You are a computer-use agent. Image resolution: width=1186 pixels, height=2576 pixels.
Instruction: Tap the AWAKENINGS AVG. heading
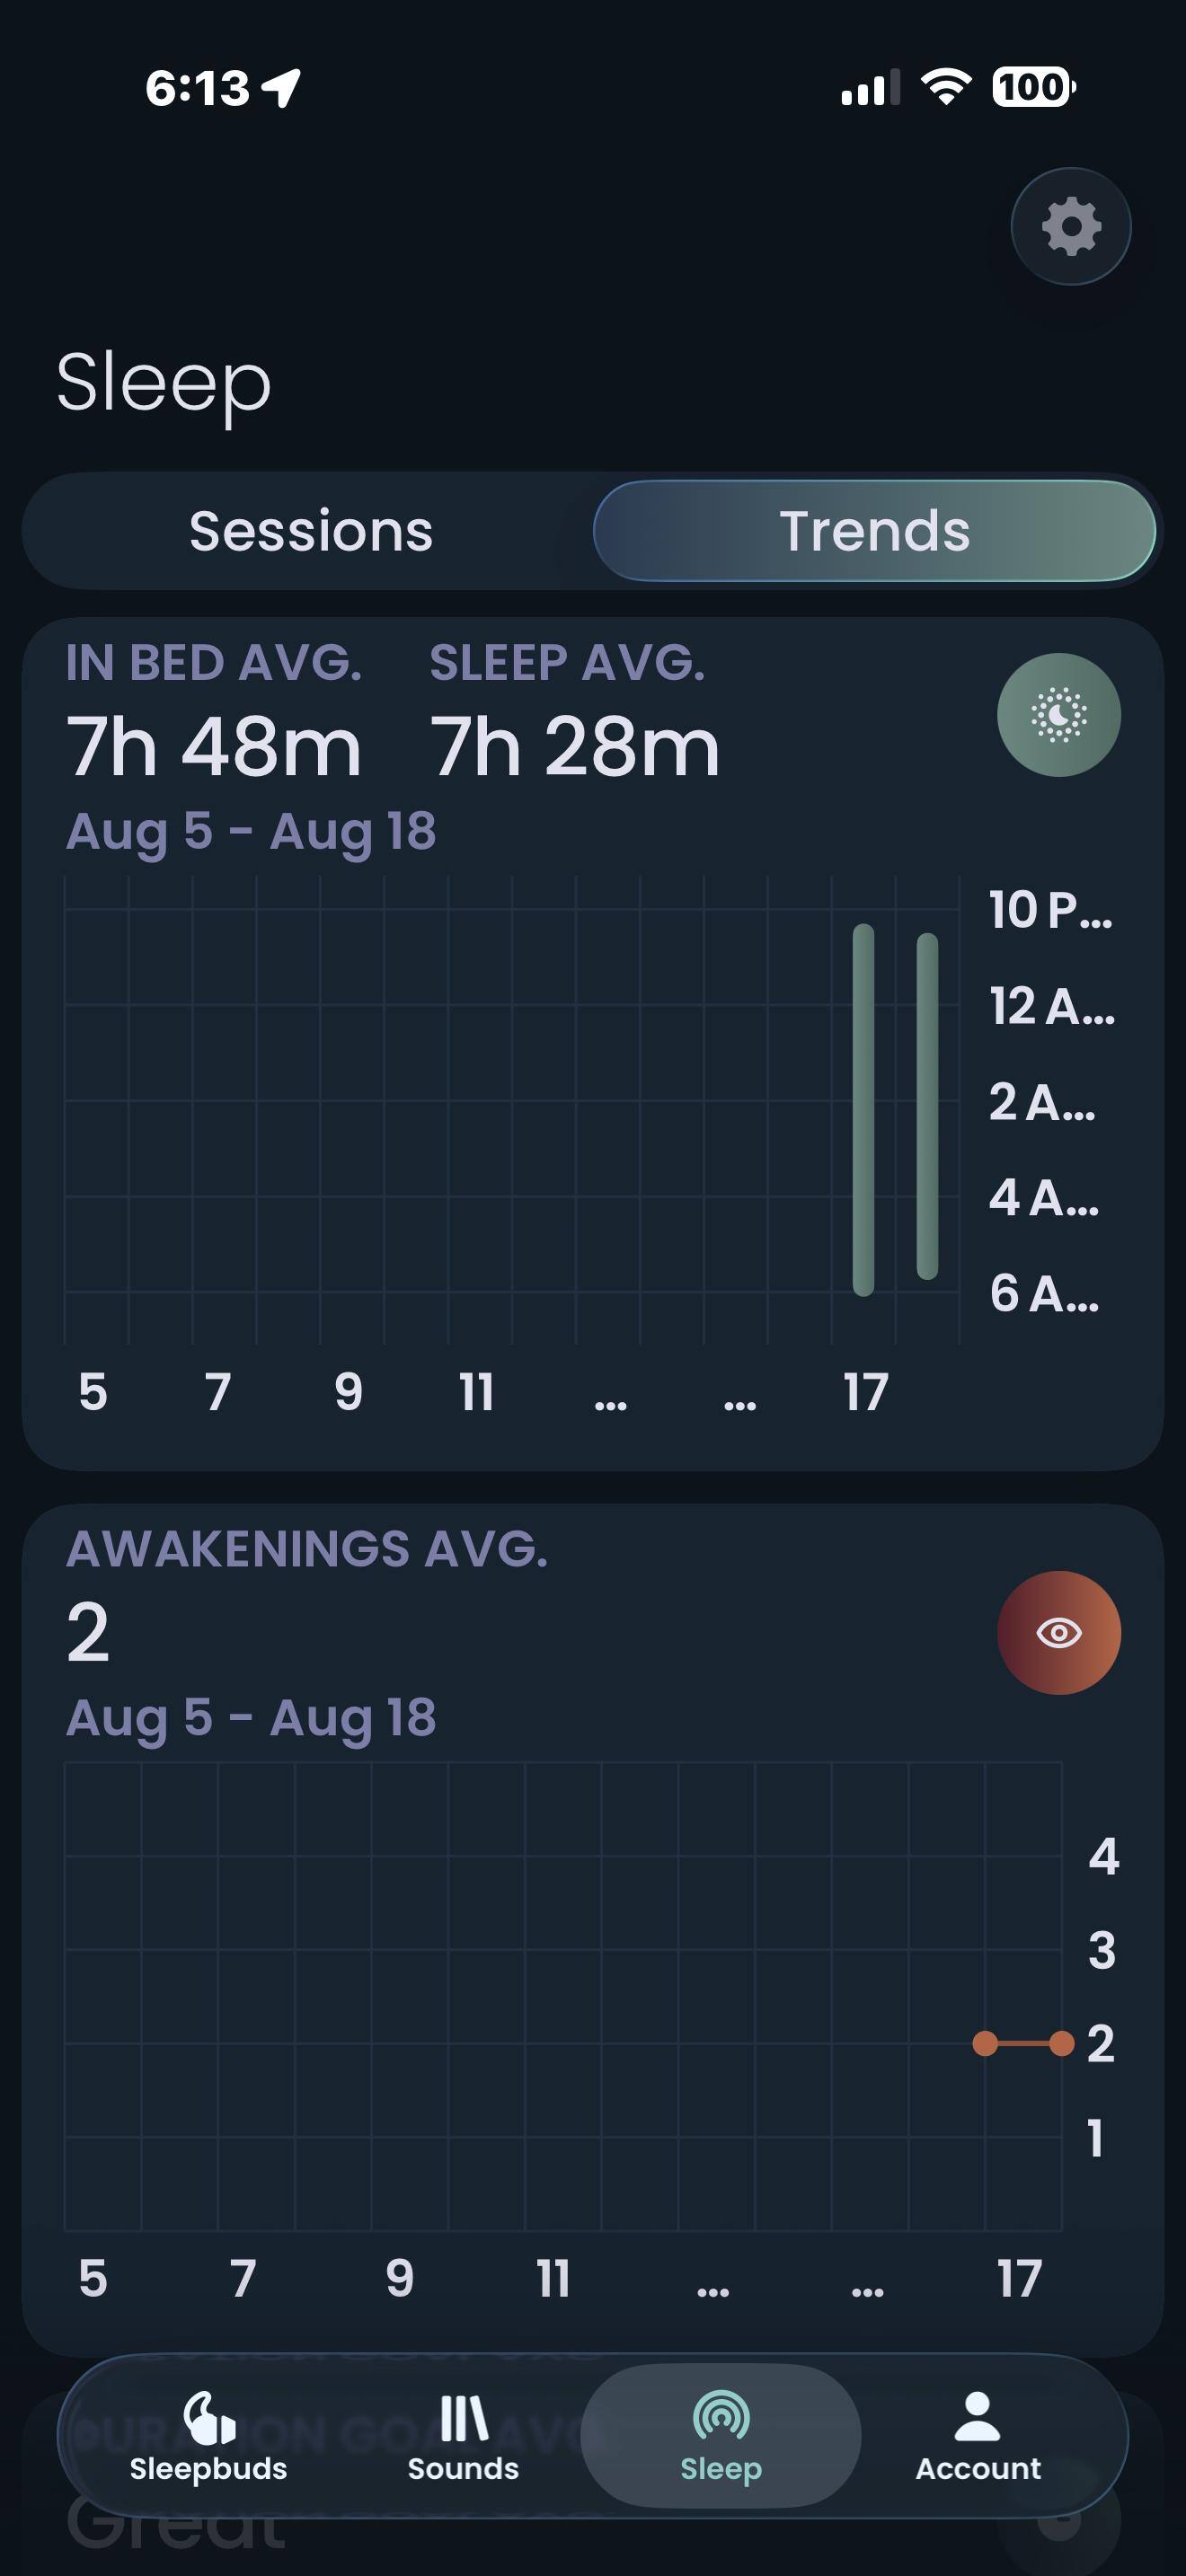(x=307, y=1549)
